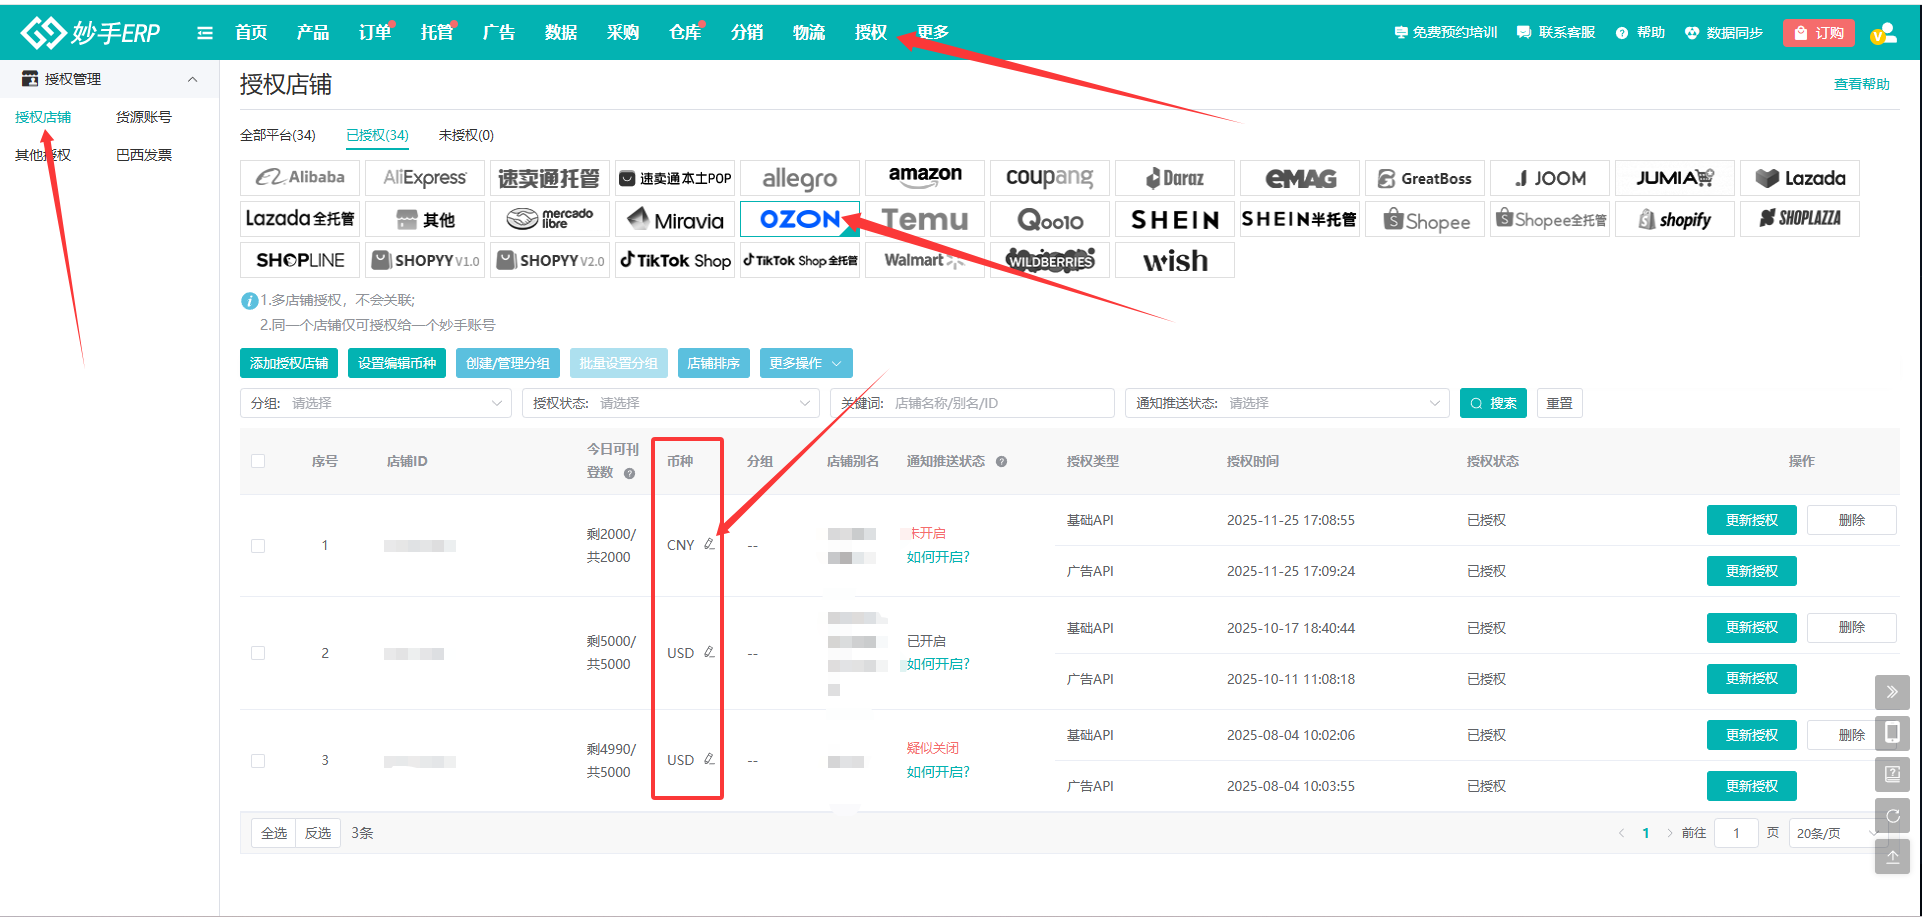Click the keyword search input field
This screenshot has width=1922, height=917.
coord(1000,403)
